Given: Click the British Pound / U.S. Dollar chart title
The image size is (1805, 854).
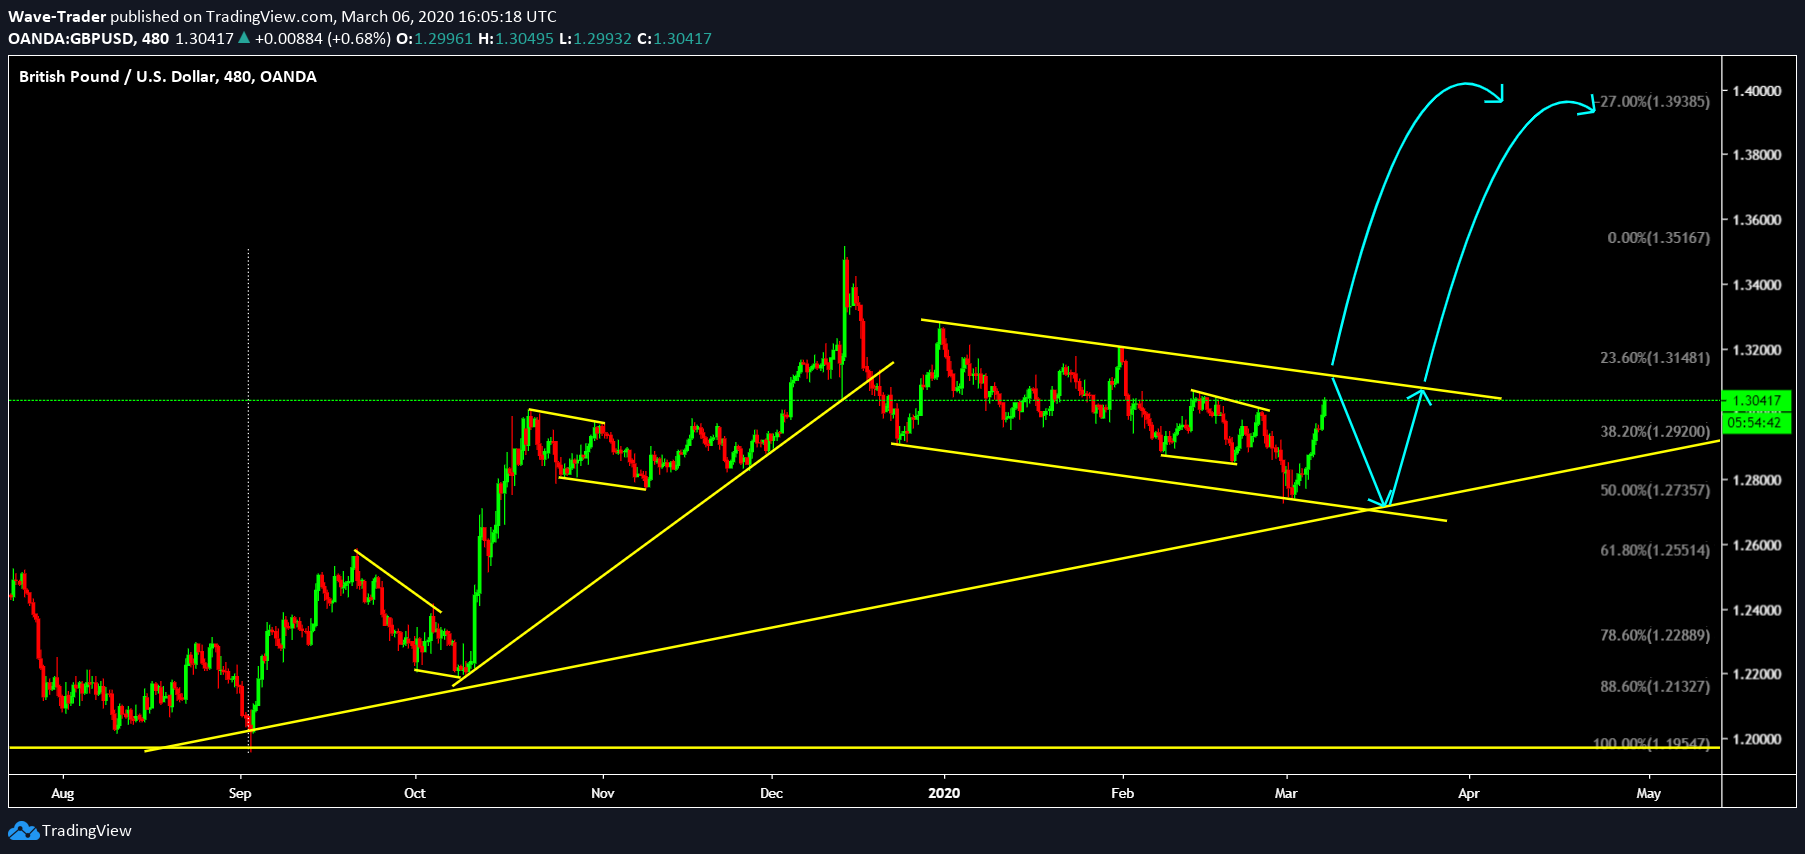Looking at the screenshot, I should pos(168,77).
